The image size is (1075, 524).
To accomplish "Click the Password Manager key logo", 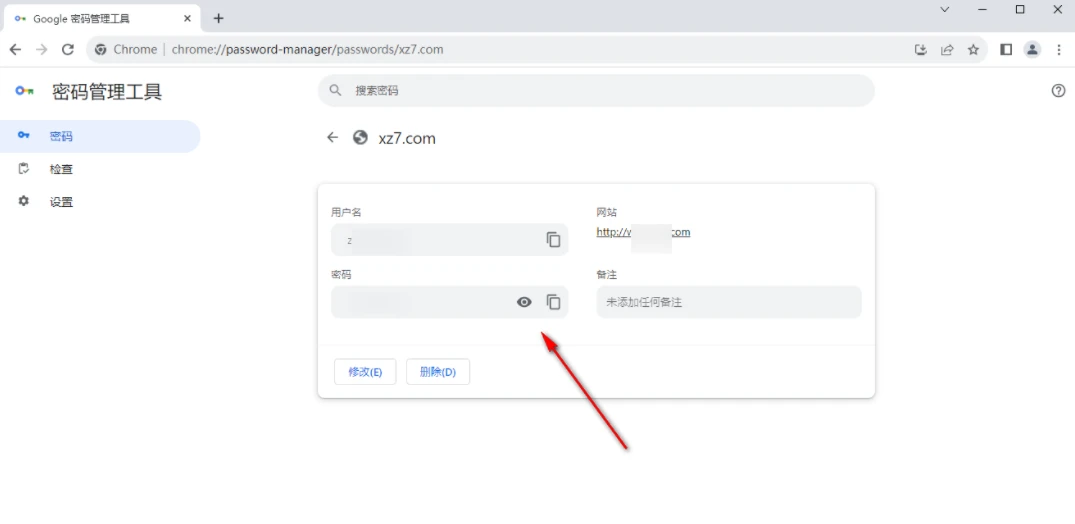I will [25, 91].
